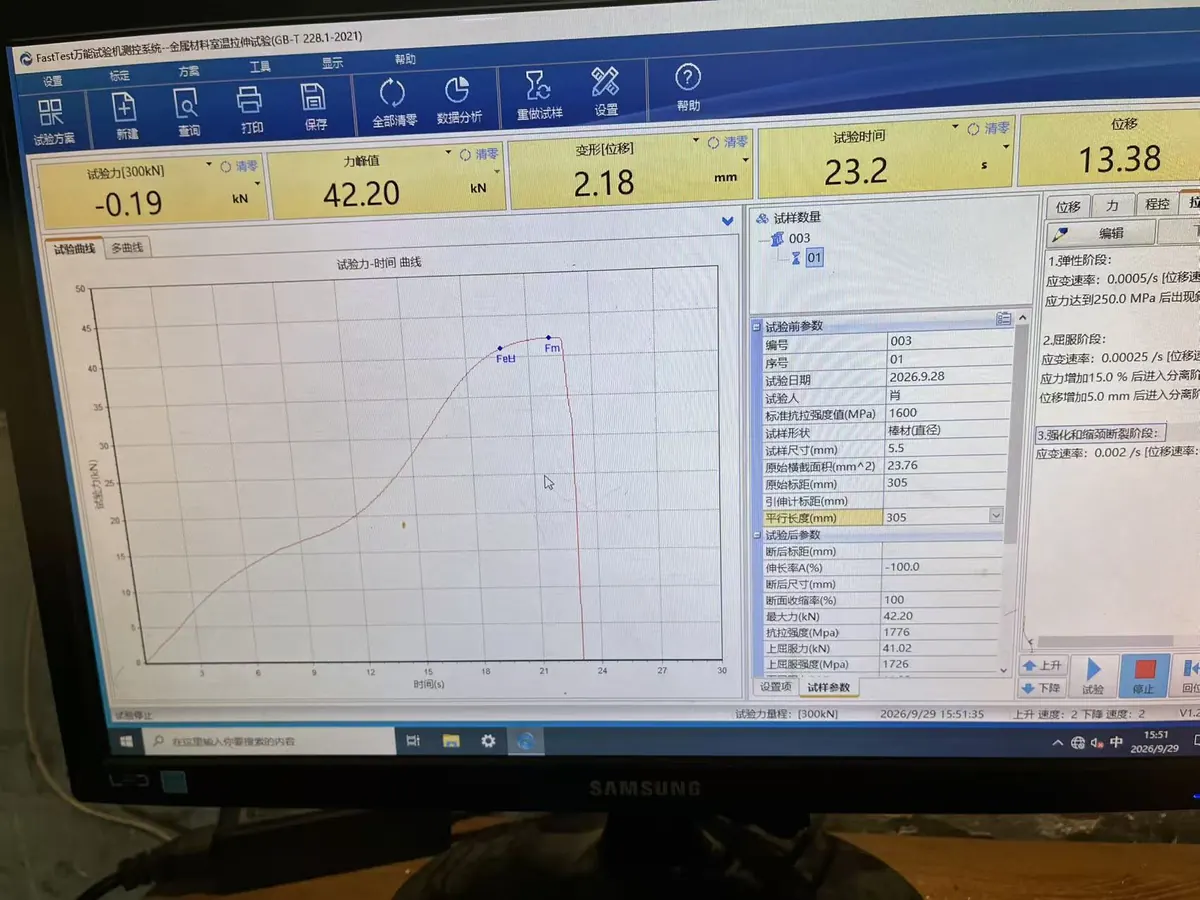The height and width of the screenshot is (900, 1200).
Task: Open the 平行长度(mm) value dropdown
Action: (x=995, y=516)
